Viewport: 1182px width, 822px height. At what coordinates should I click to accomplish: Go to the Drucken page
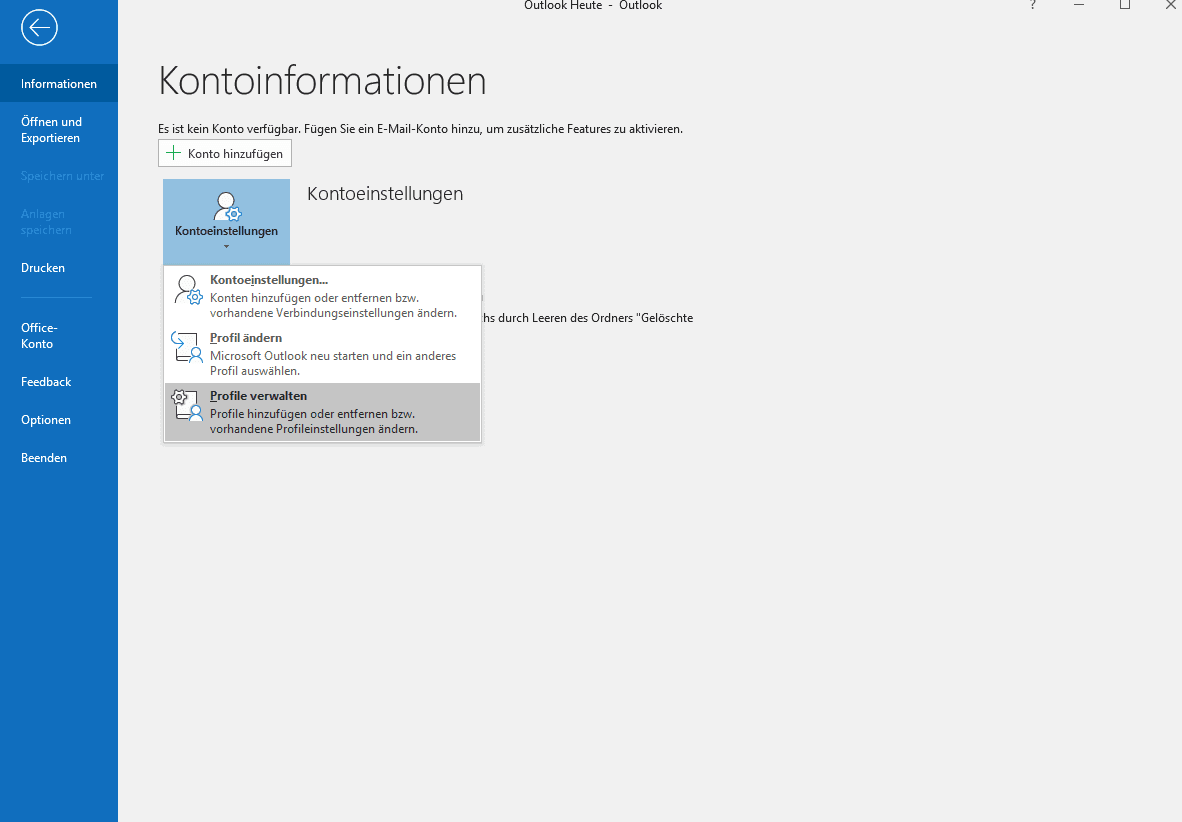coord(59,268)
